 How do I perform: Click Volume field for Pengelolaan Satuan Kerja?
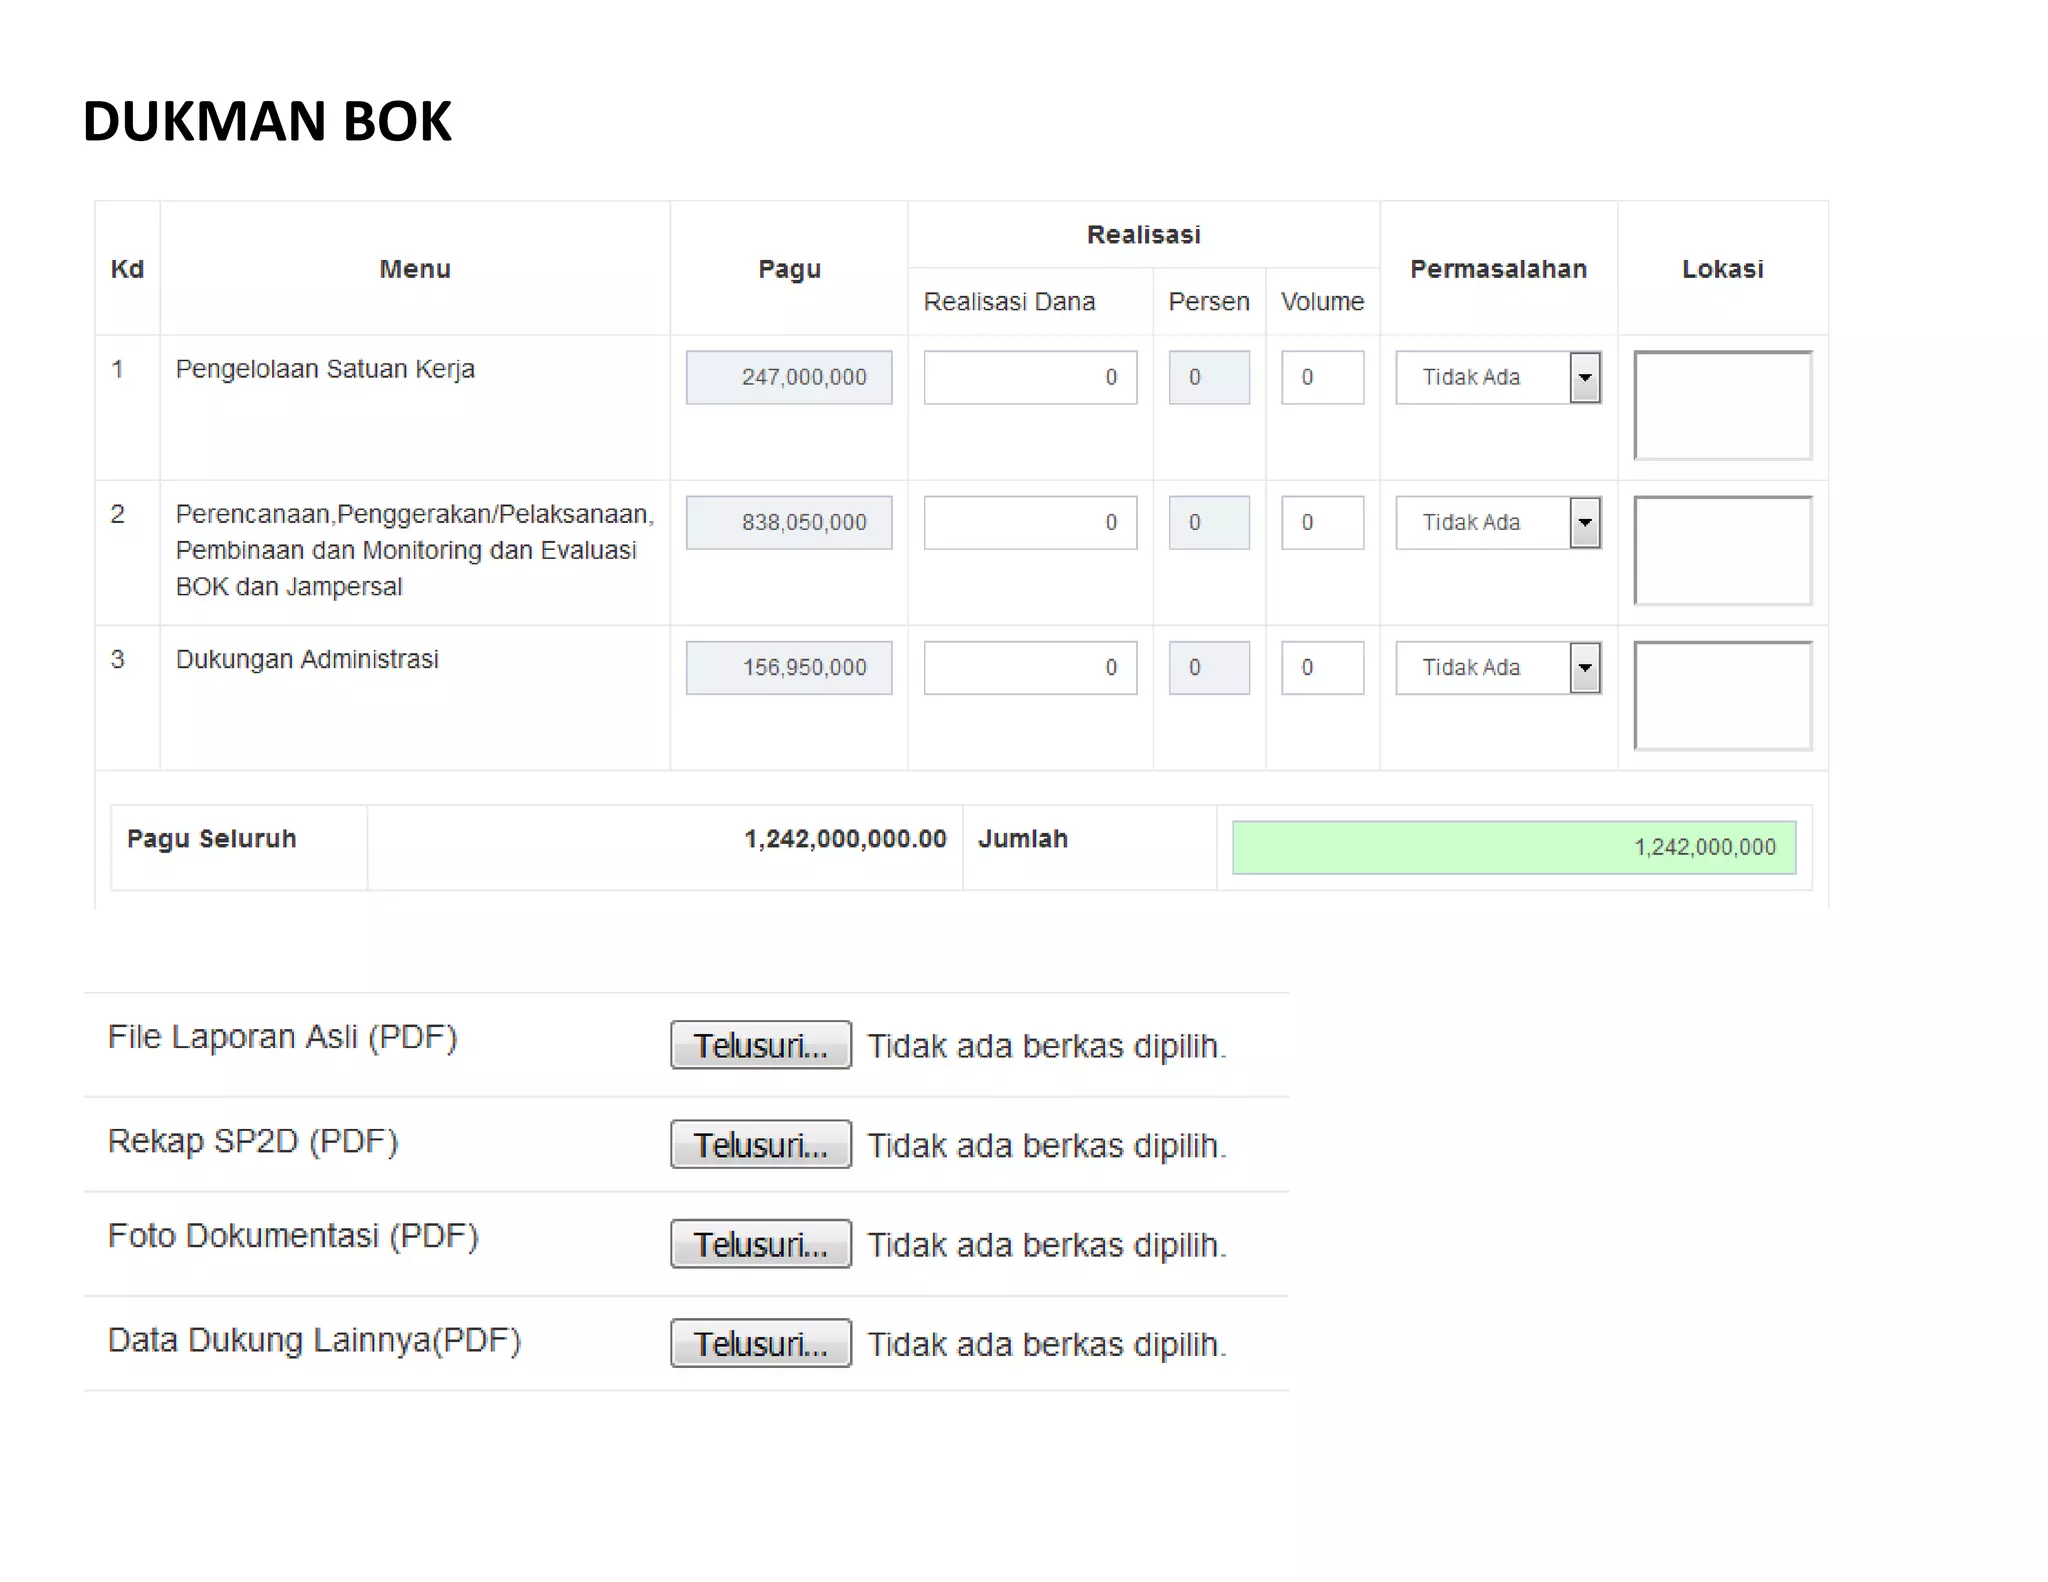(x=1322, y=377)
